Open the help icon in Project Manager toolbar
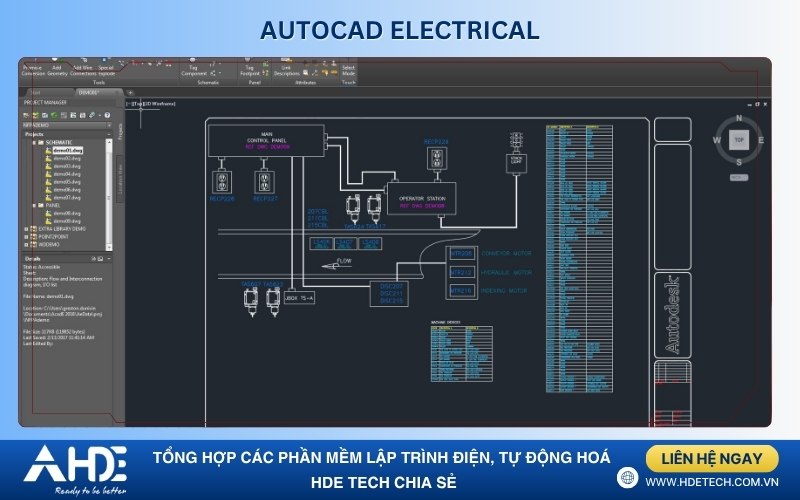The width and height of the screenshot is (800, 500). pos(108,115)
